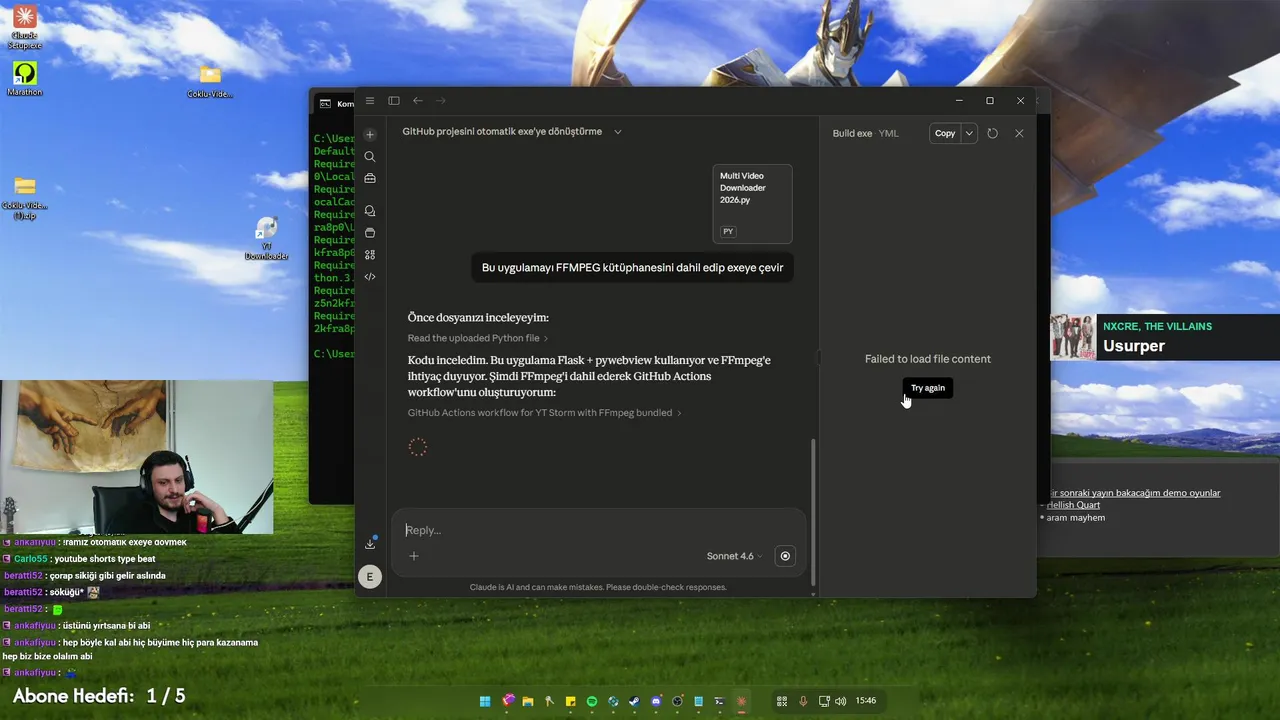Switch to Command Prompt in the taskbar
1280x720 pixels.
click(x=719, y=701)
